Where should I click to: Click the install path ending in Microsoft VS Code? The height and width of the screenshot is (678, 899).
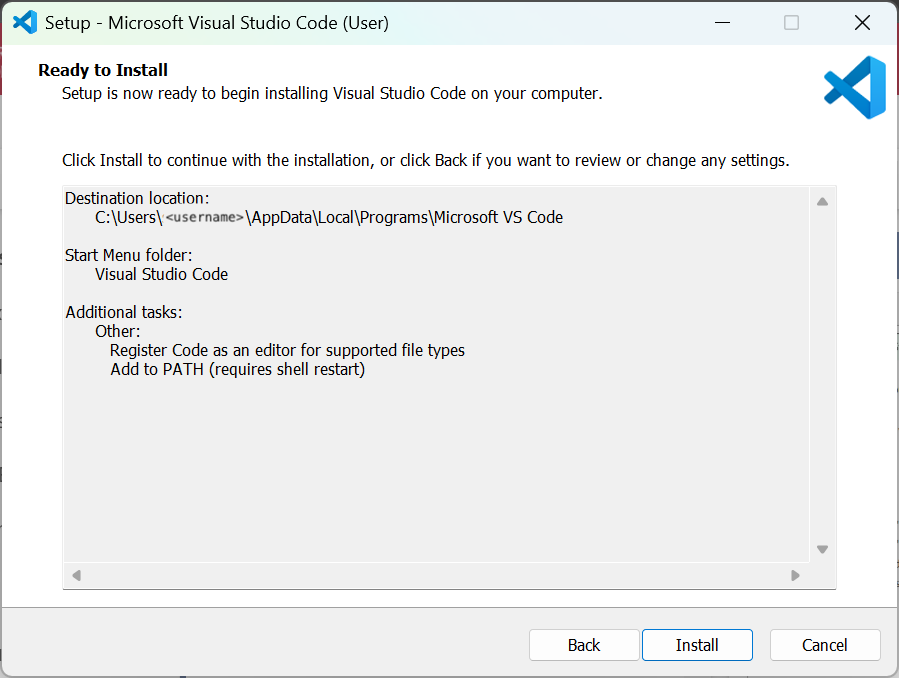[329, 218]
